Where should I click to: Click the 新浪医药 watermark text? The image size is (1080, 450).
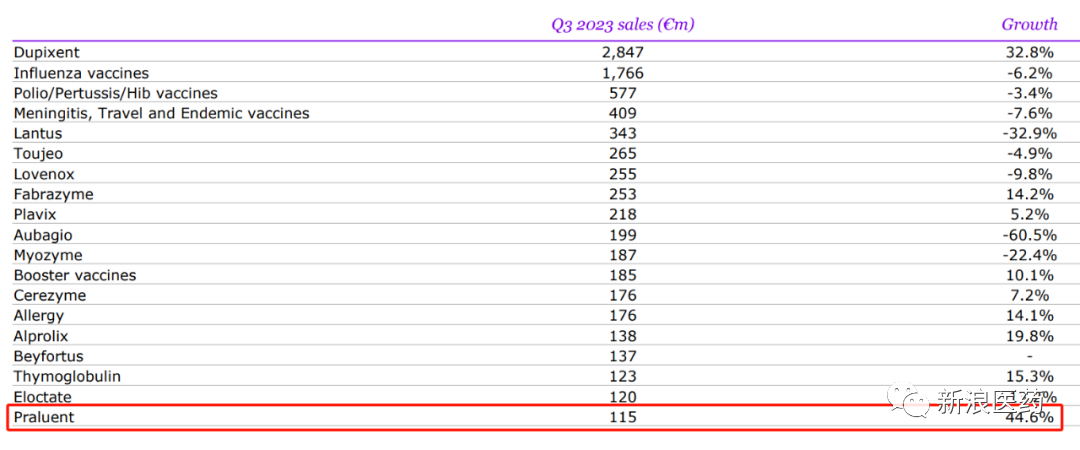pos(988,402)
